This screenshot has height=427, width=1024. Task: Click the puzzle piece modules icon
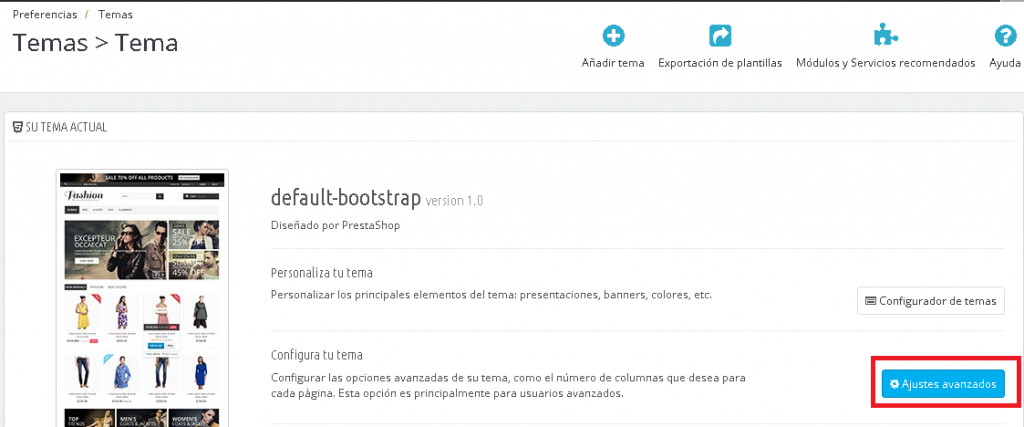point(885,37)
